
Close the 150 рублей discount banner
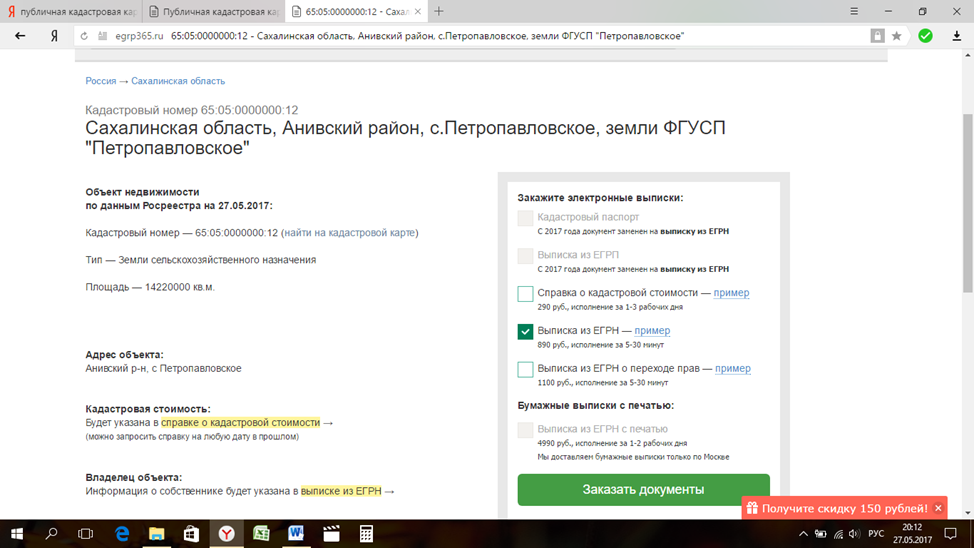click(x=938, y=508)
